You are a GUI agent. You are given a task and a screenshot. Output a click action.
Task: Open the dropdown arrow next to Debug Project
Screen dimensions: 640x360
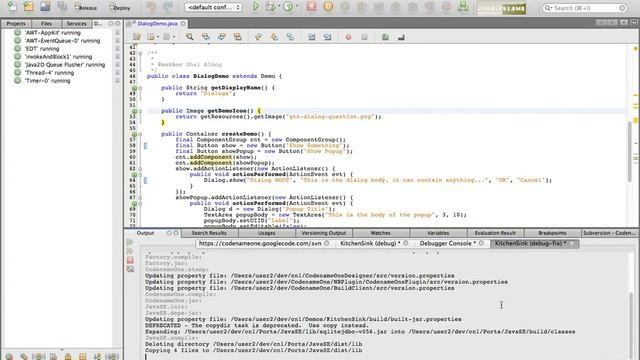279,7
